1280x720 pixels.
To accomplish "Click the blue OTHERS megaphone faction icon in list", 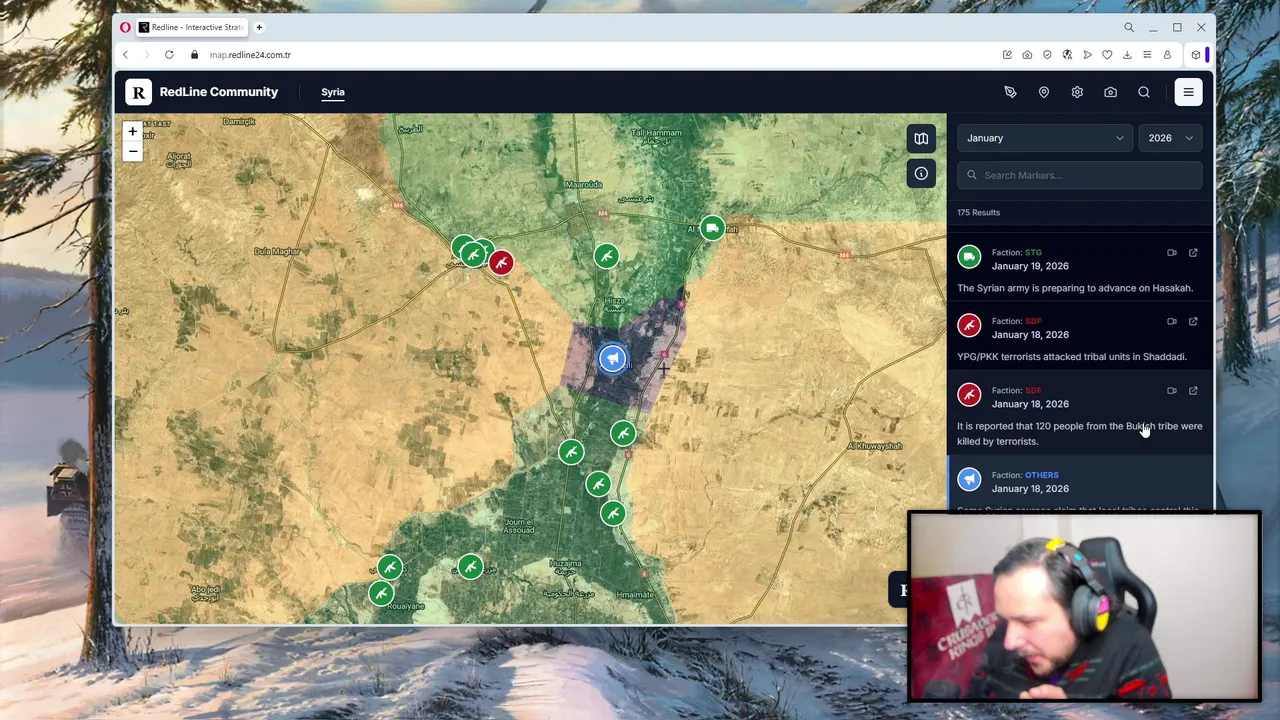I will [969, 480].
